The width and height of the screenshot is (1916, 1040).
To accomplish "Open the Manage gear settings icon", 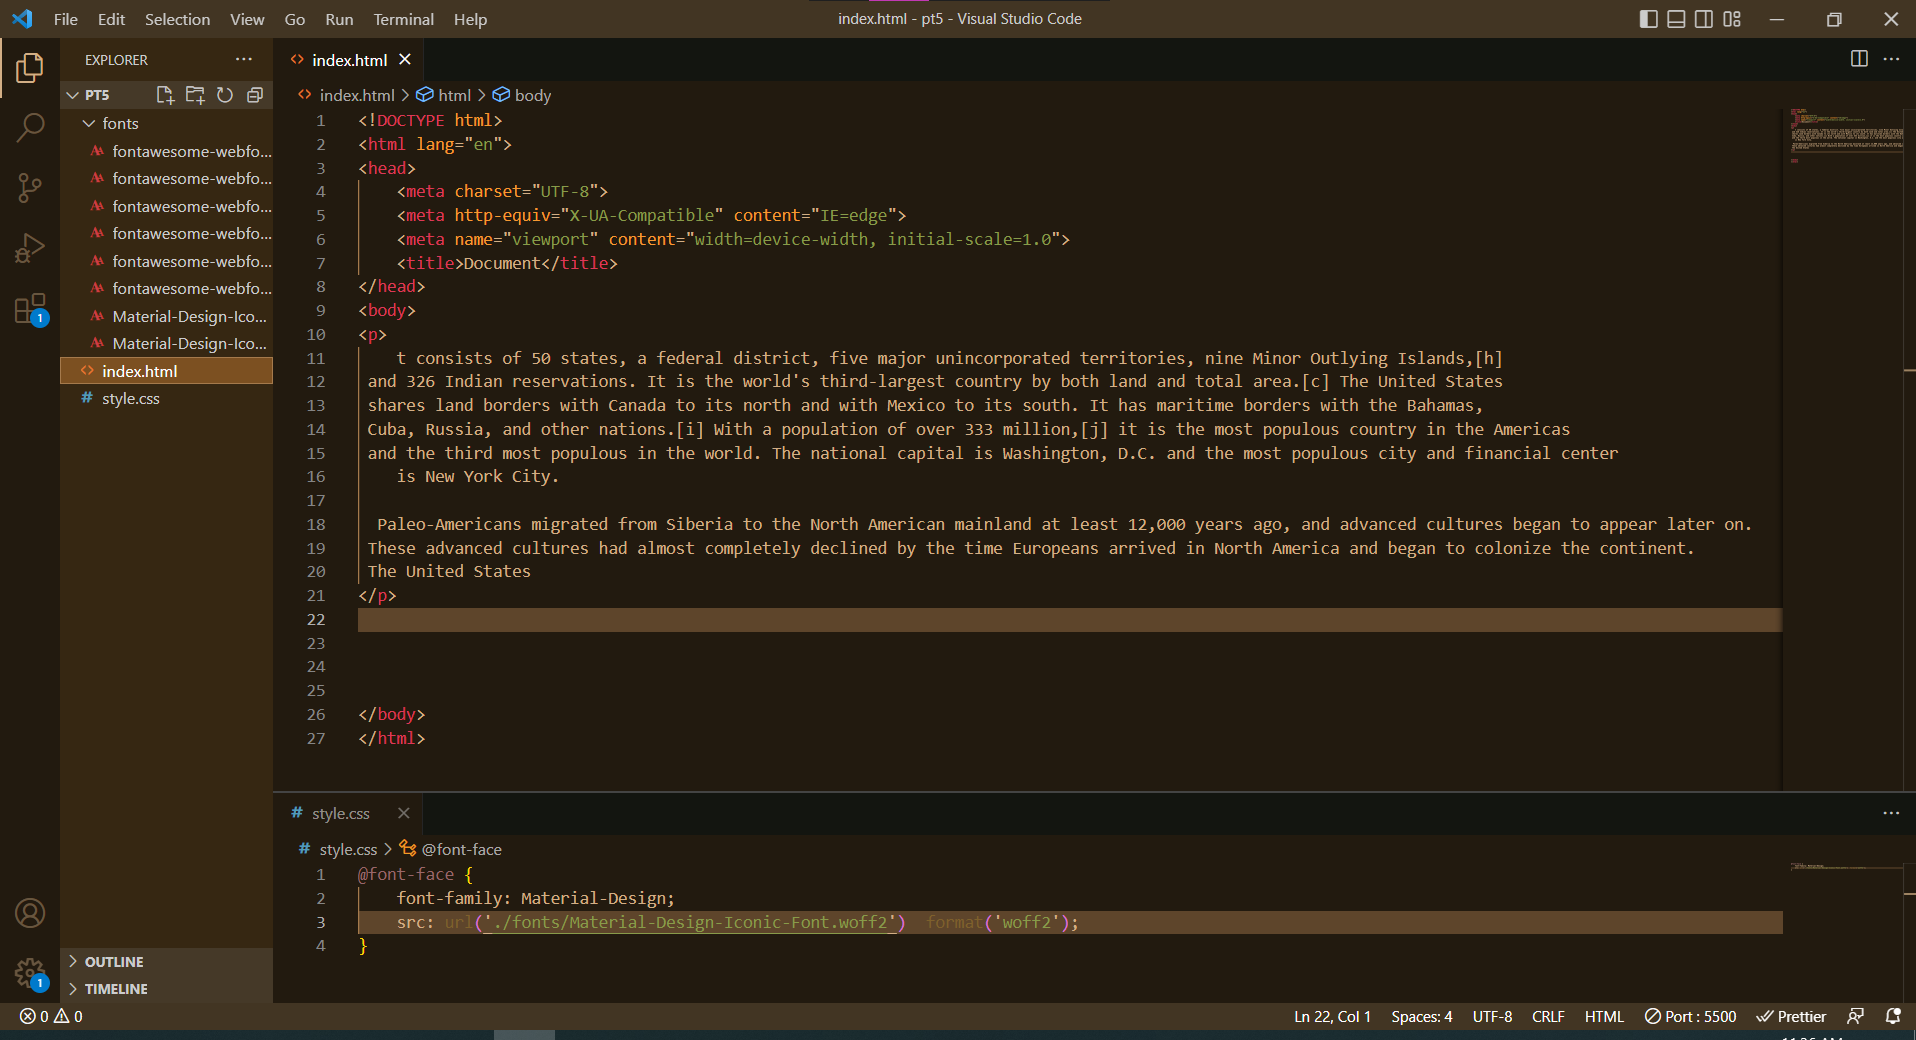I will [30, 973].
